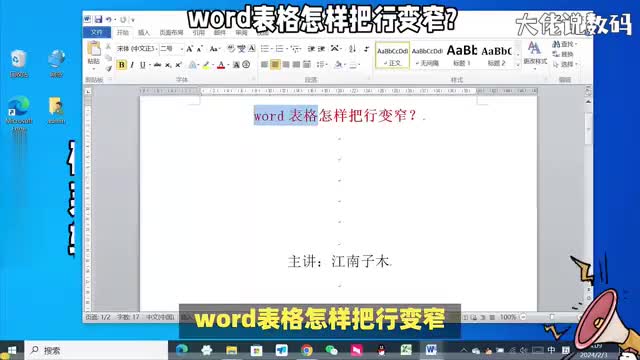The image size is (640, 360).
Task: Apply the red font color
Action: (221, 65)
